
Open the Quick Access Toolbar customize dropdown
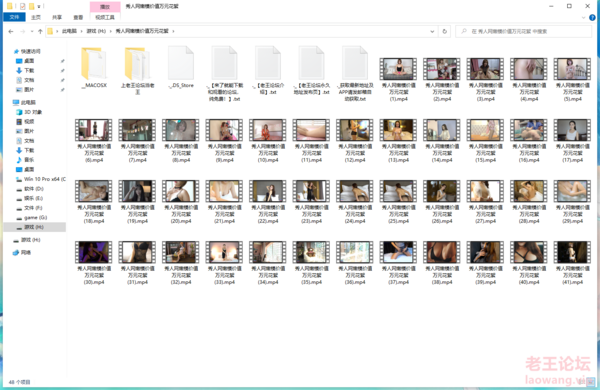[39, 7]
